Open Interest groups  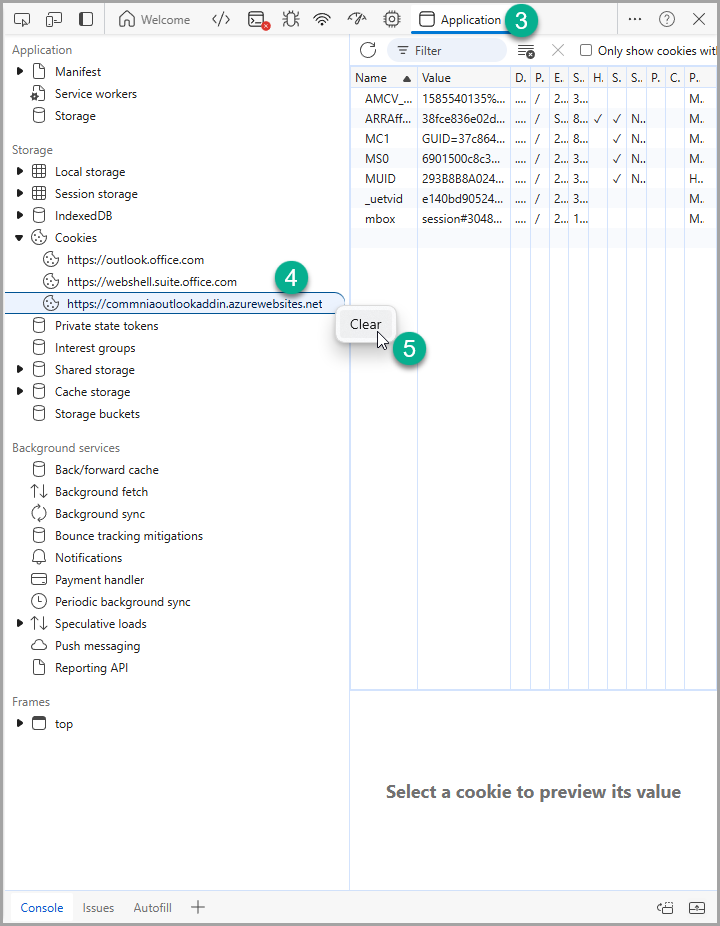click(x=95, y=348)
